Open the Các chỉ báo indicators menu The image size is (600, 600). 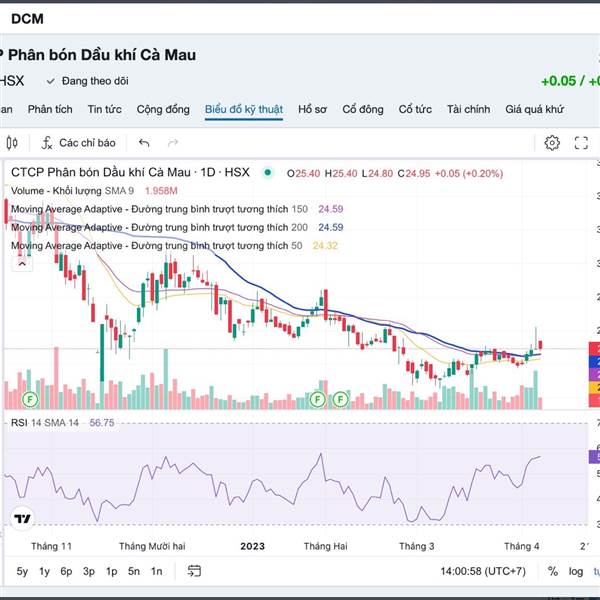pos(78,143)
